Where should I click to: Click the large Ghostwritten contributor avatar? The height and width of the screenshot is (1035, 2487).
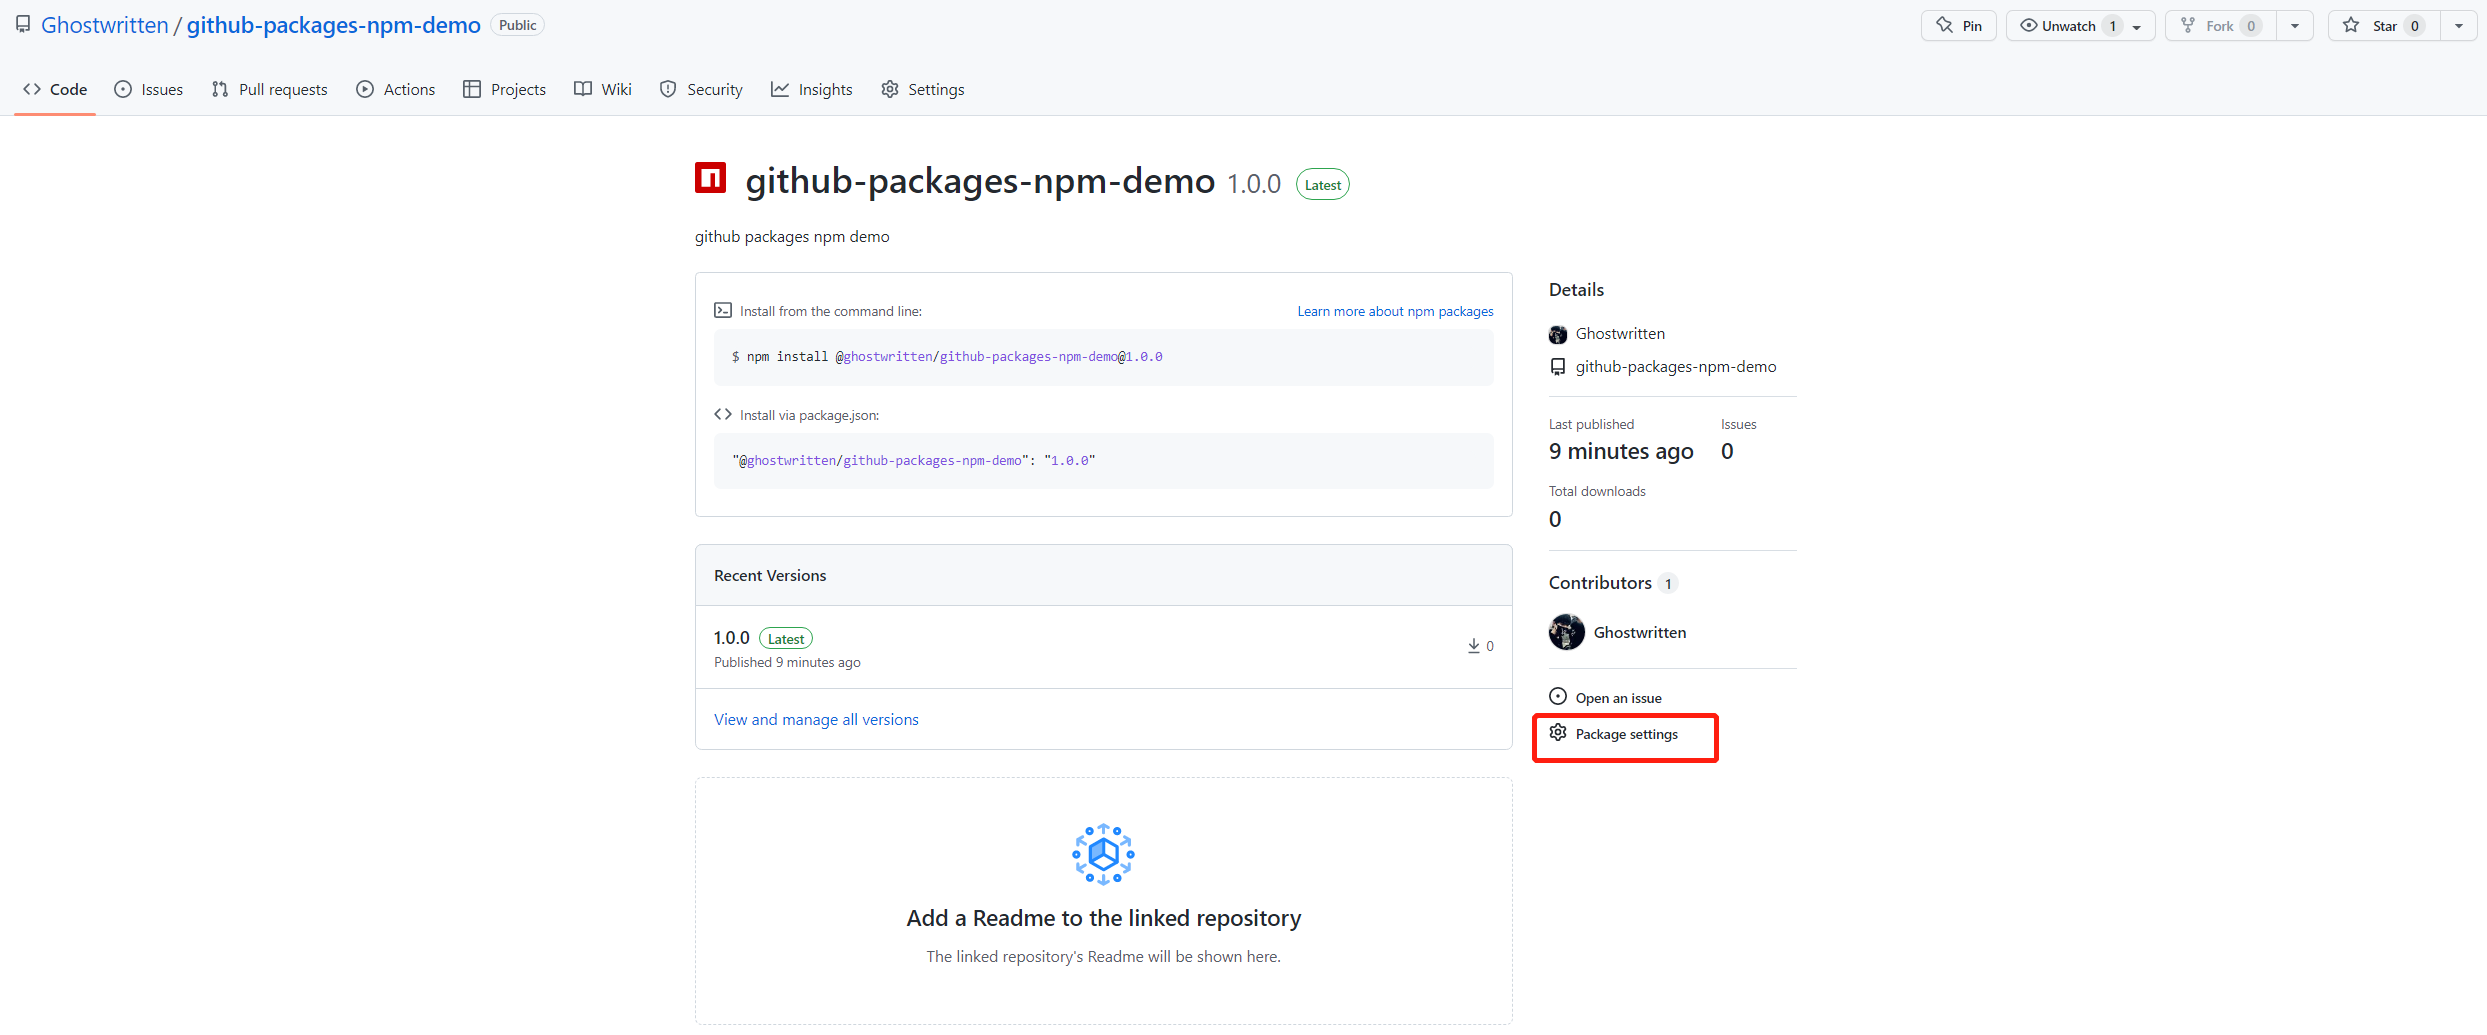point(1567,632)
